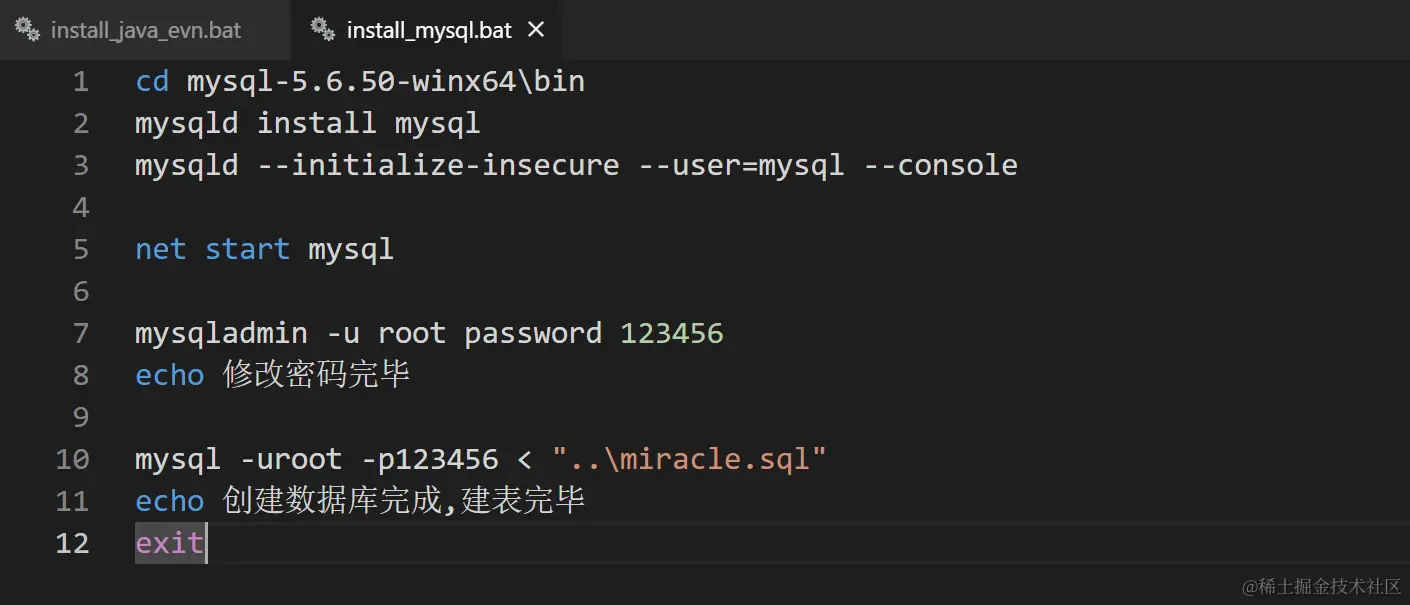Click the gear icon on install_mysql.bat tab
This screenshot has height=605, width=1410.
322,29
